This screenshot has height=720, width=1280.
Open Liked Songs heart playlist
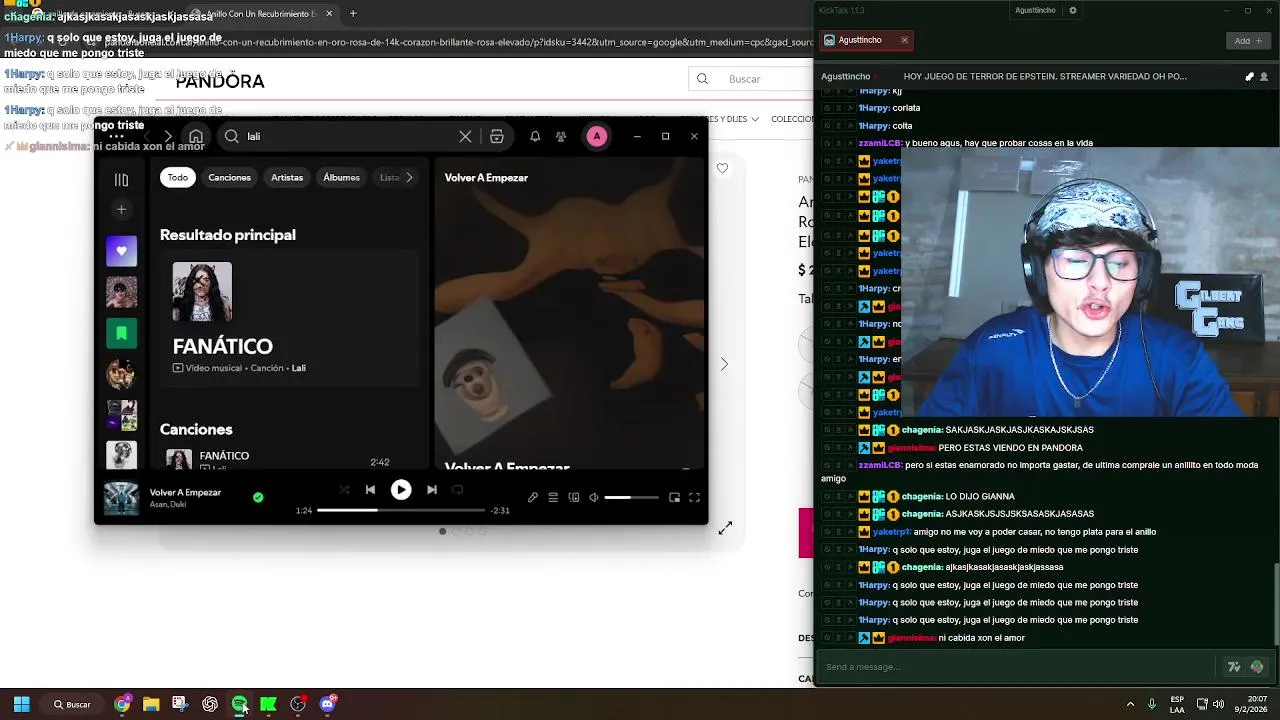click(121, 251)
